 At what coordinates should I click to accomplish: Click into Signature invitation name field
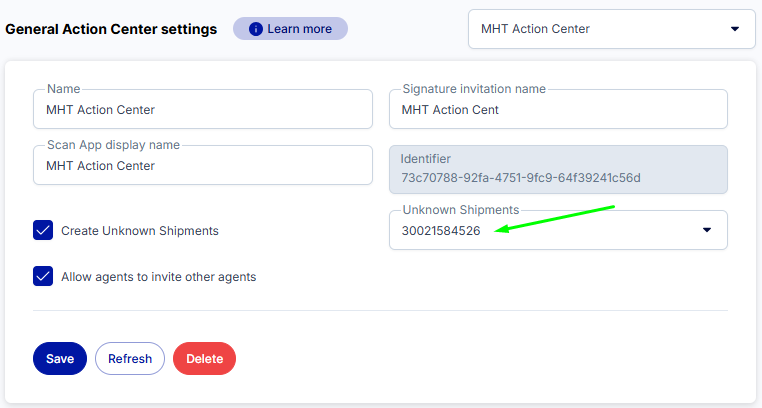(x=558, y=109)
